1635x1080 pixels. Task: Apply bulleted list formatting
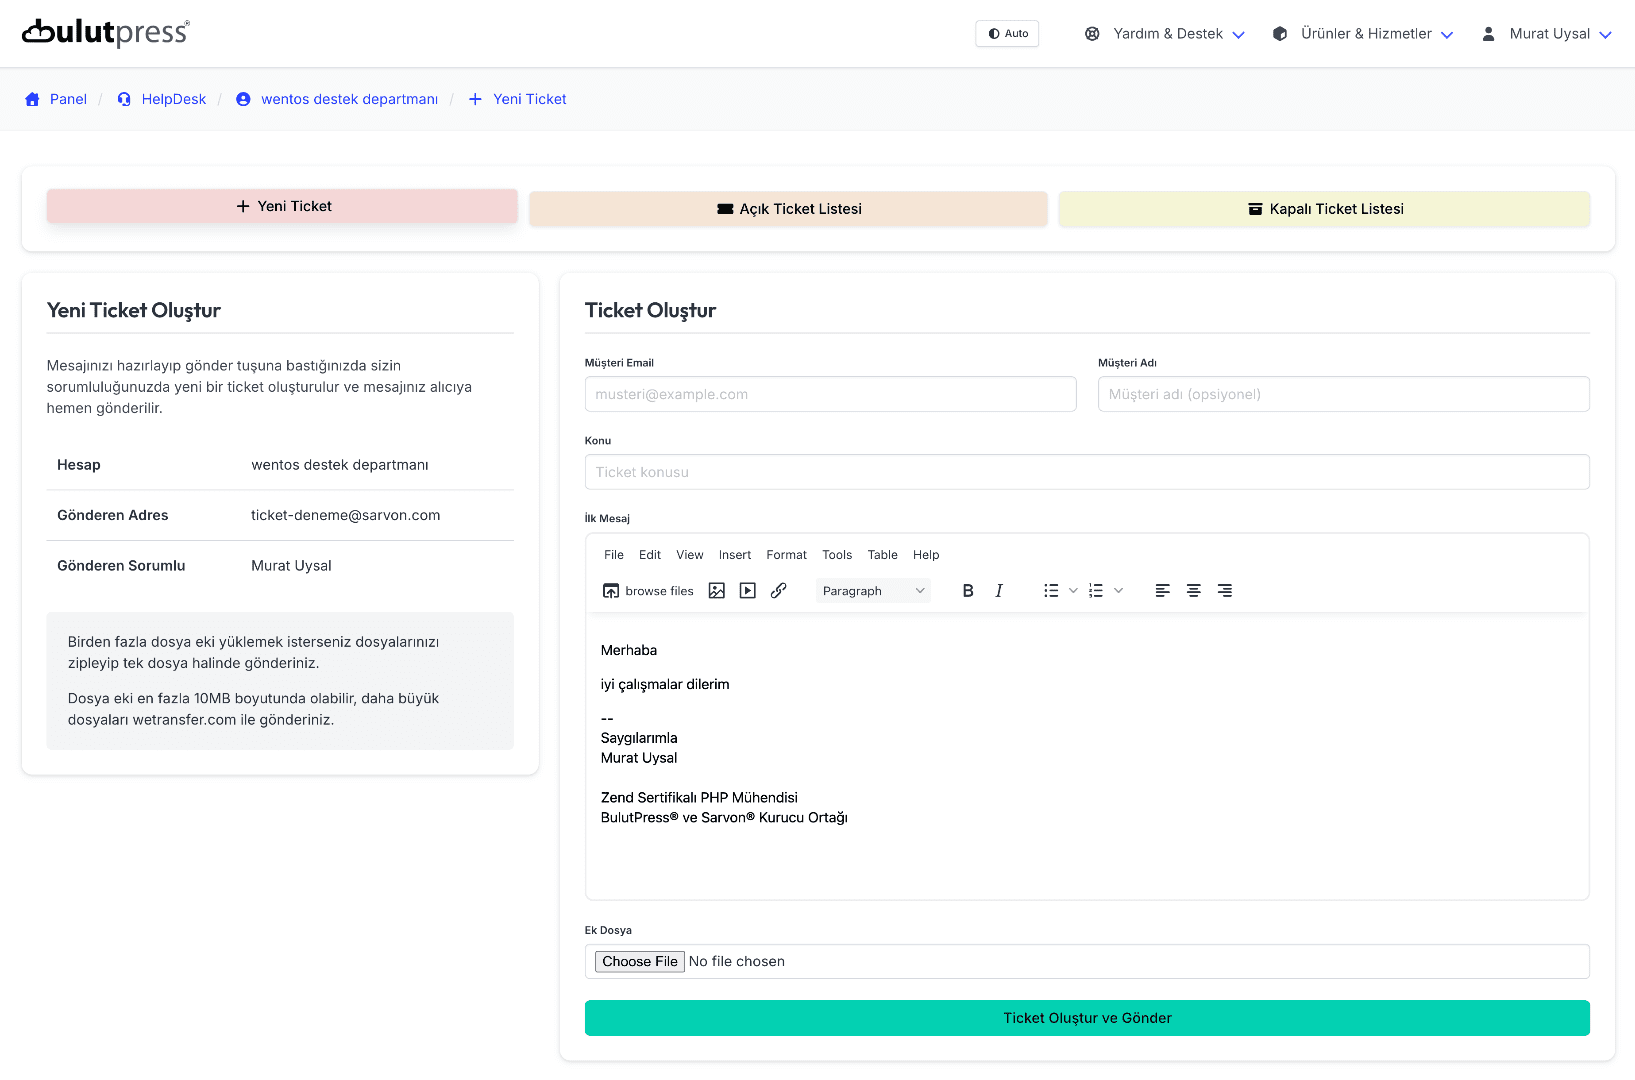pos(1052,590)
